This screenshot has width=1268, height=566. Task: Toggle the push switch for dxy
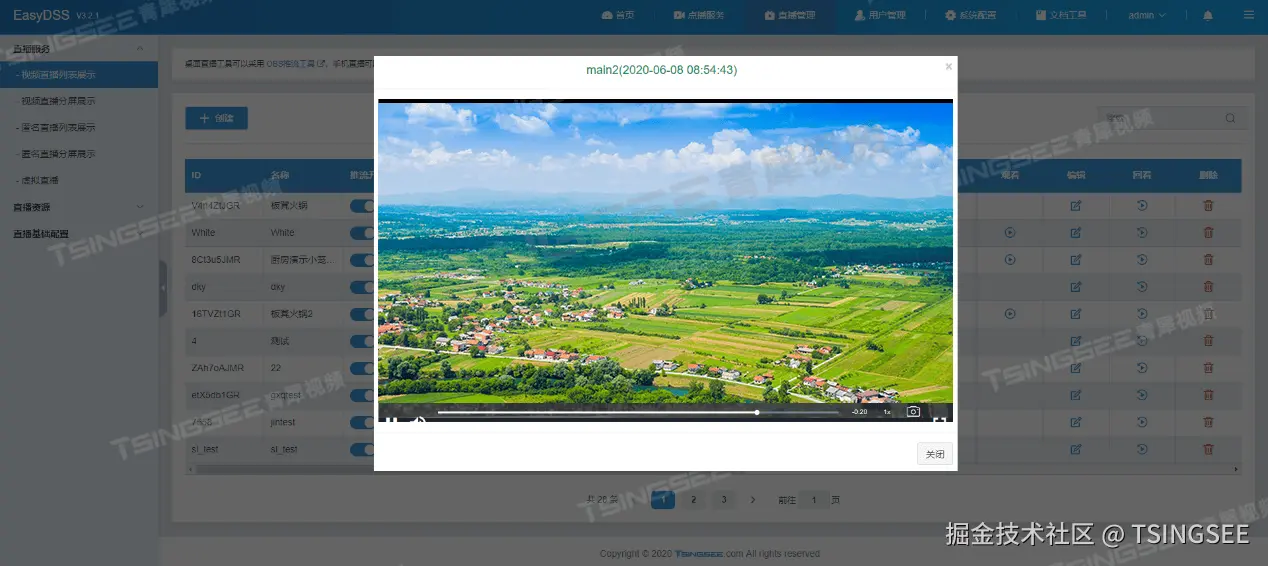[362, 286]
